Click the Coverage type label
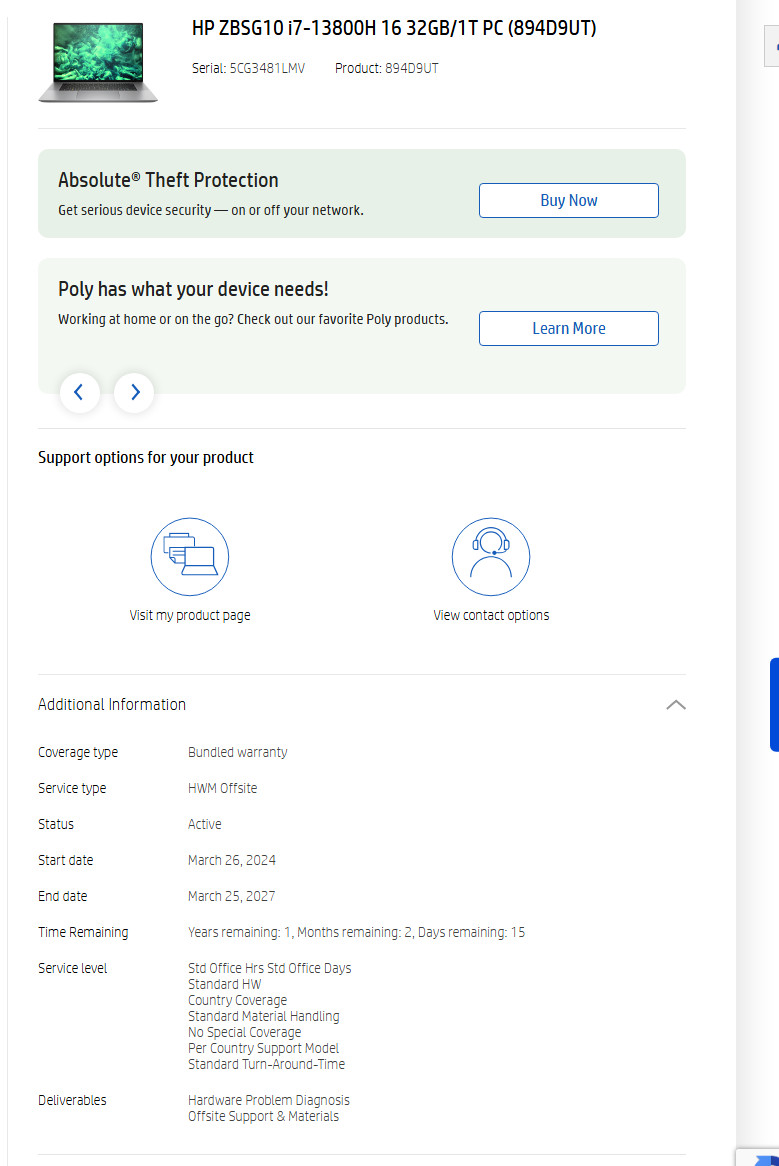 click(x=78, y=753)
